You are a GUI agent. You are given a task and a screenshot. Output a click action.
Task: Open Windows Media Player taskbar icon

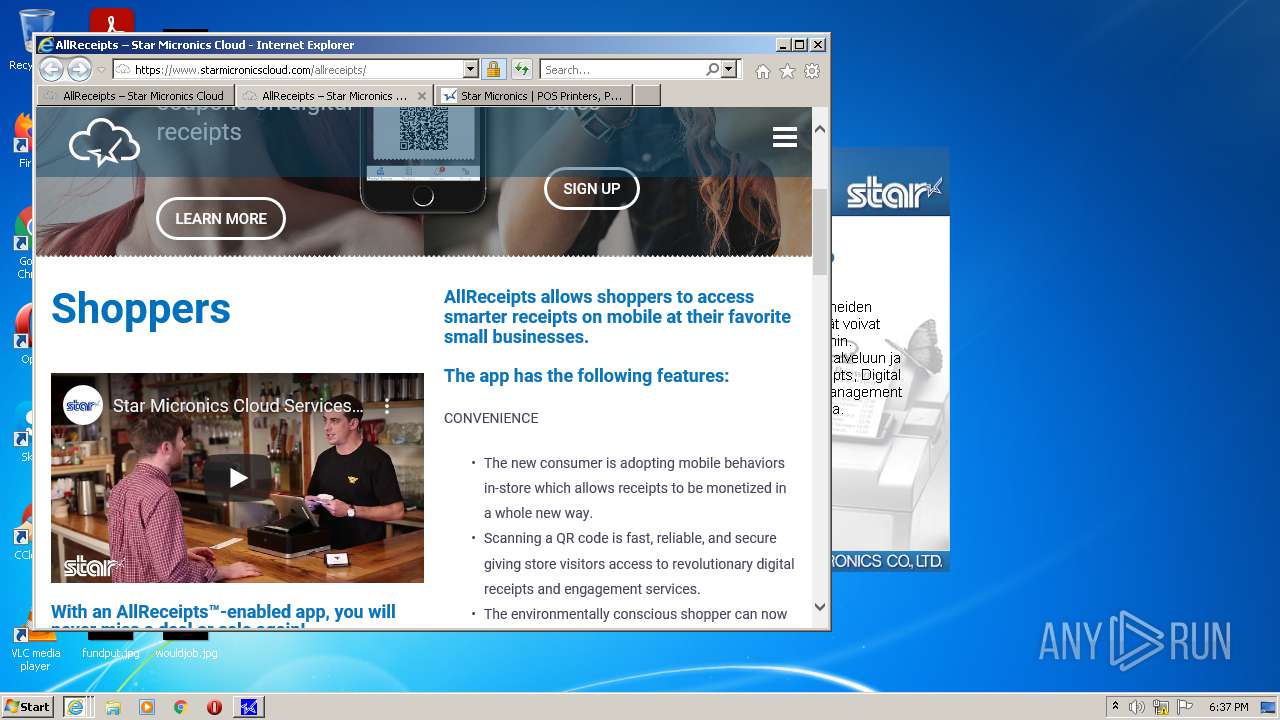[147, 707]
